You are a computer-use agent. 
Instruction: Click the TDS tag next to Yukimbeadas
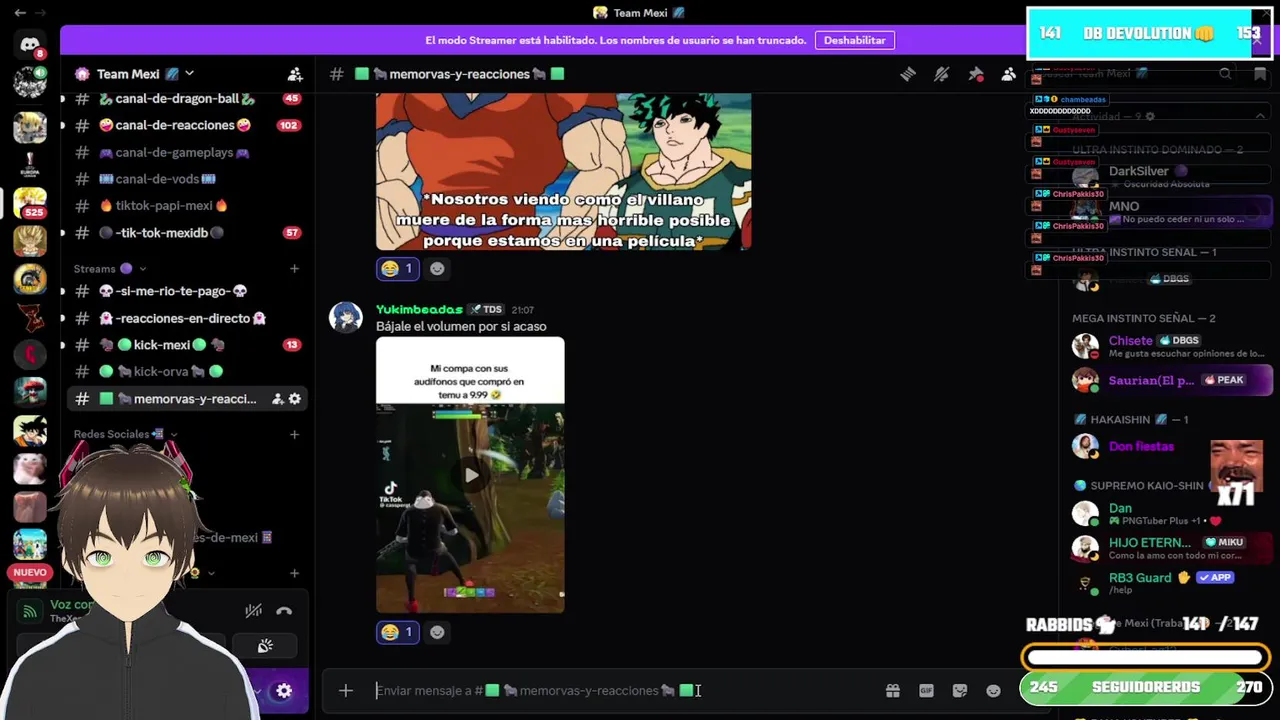[487, 310]
